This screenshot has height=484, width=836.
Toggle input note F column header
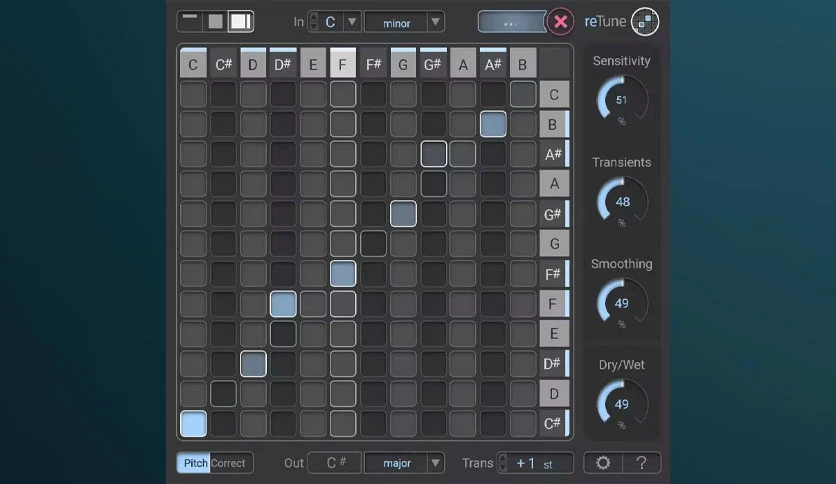(x=343, y=63)
